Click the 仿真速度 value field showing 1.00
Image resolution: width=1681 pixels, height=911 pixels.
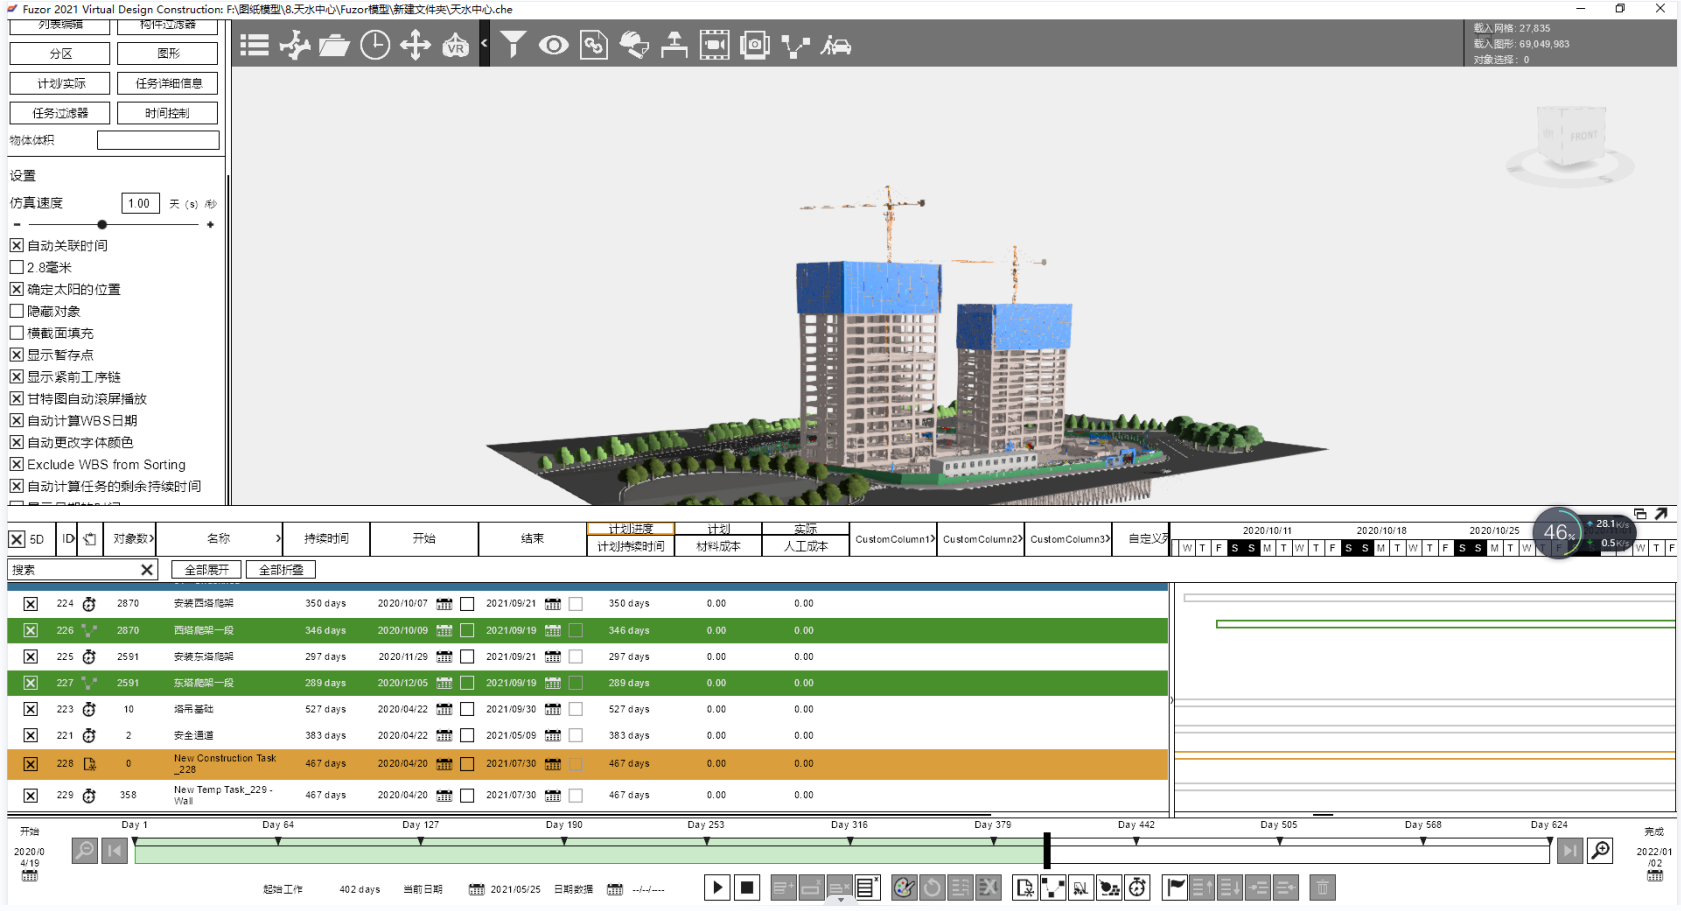pos(140,203)
